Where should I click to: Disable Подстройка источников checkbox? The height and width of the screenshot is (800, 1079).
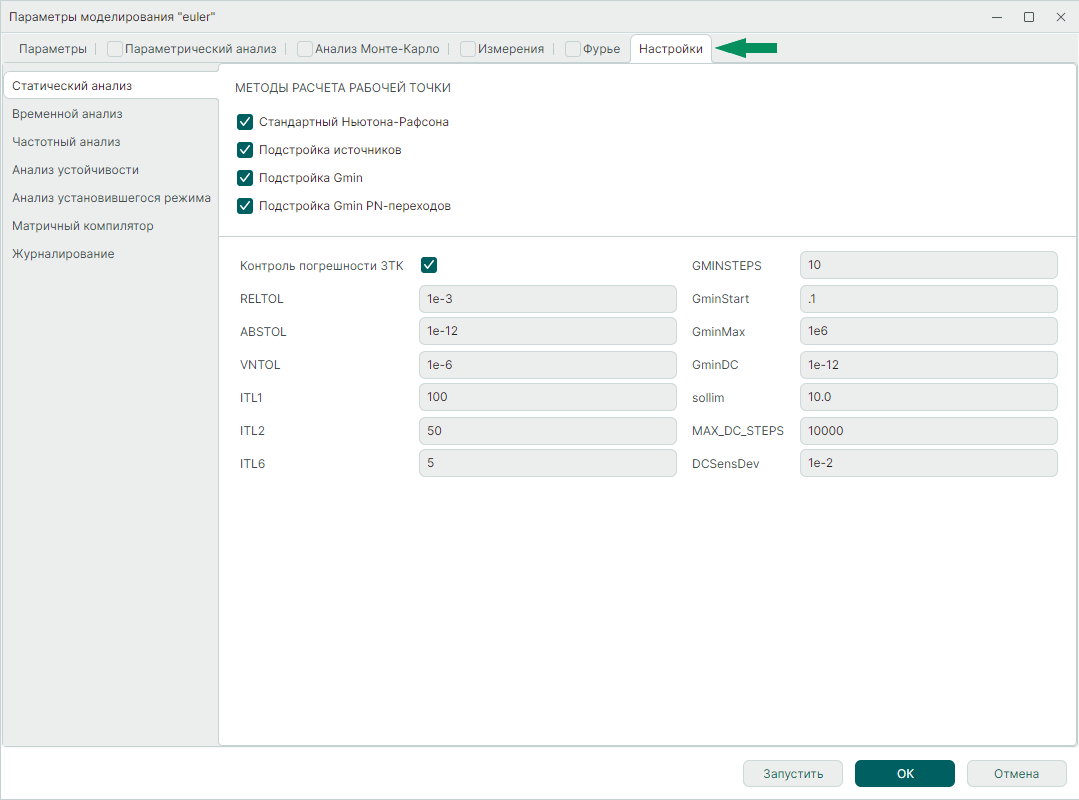[245, 150]
